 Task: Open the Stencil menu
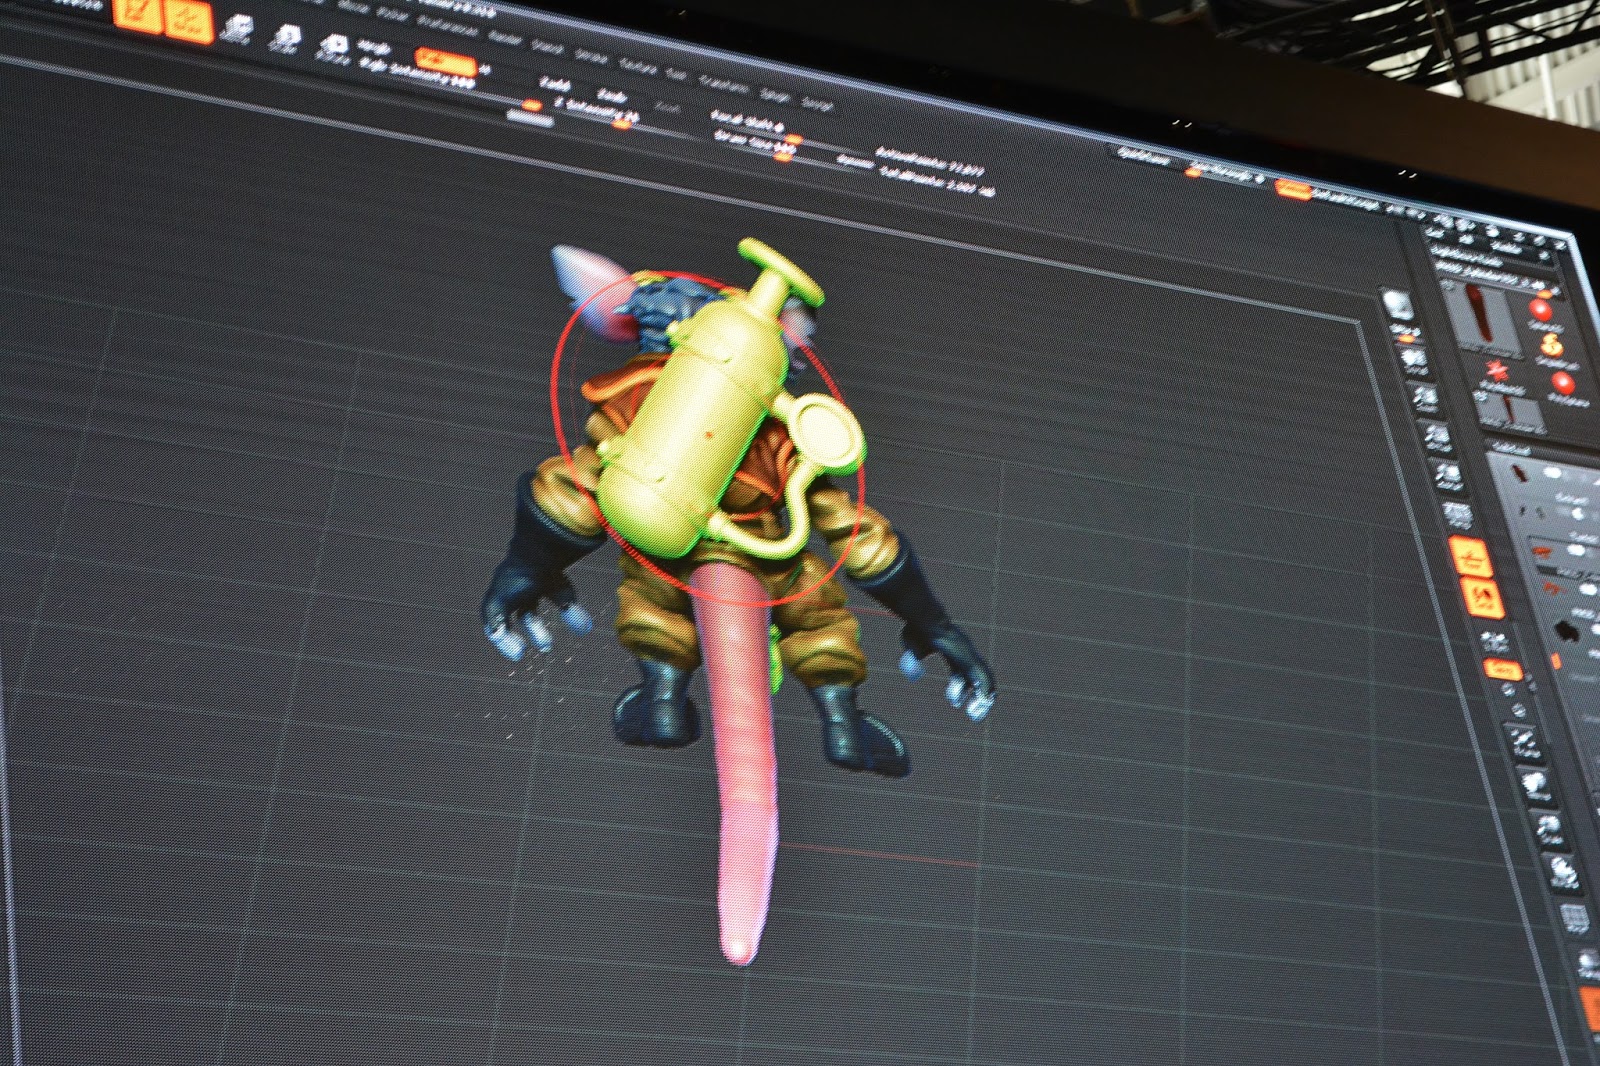pos(546,46)
